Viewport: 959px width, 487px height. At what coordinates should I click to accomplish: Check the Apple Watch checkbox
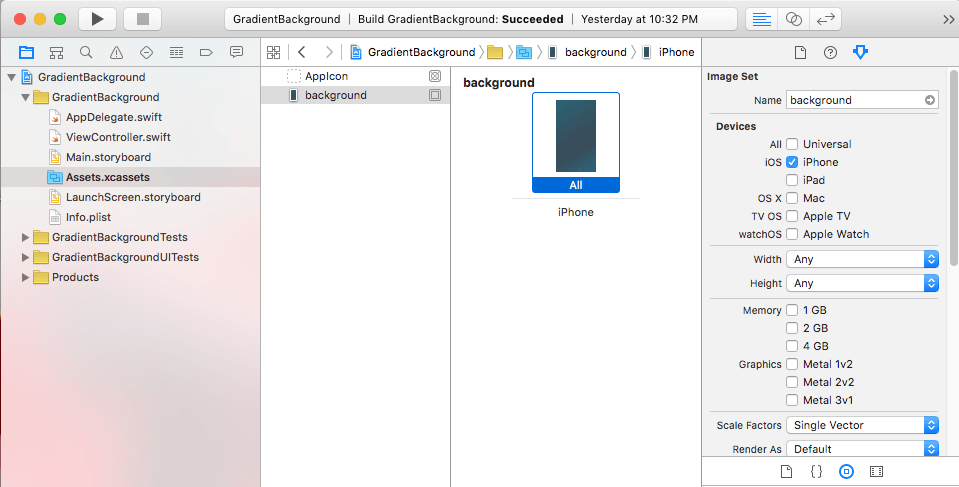click(x=792, y=234)
